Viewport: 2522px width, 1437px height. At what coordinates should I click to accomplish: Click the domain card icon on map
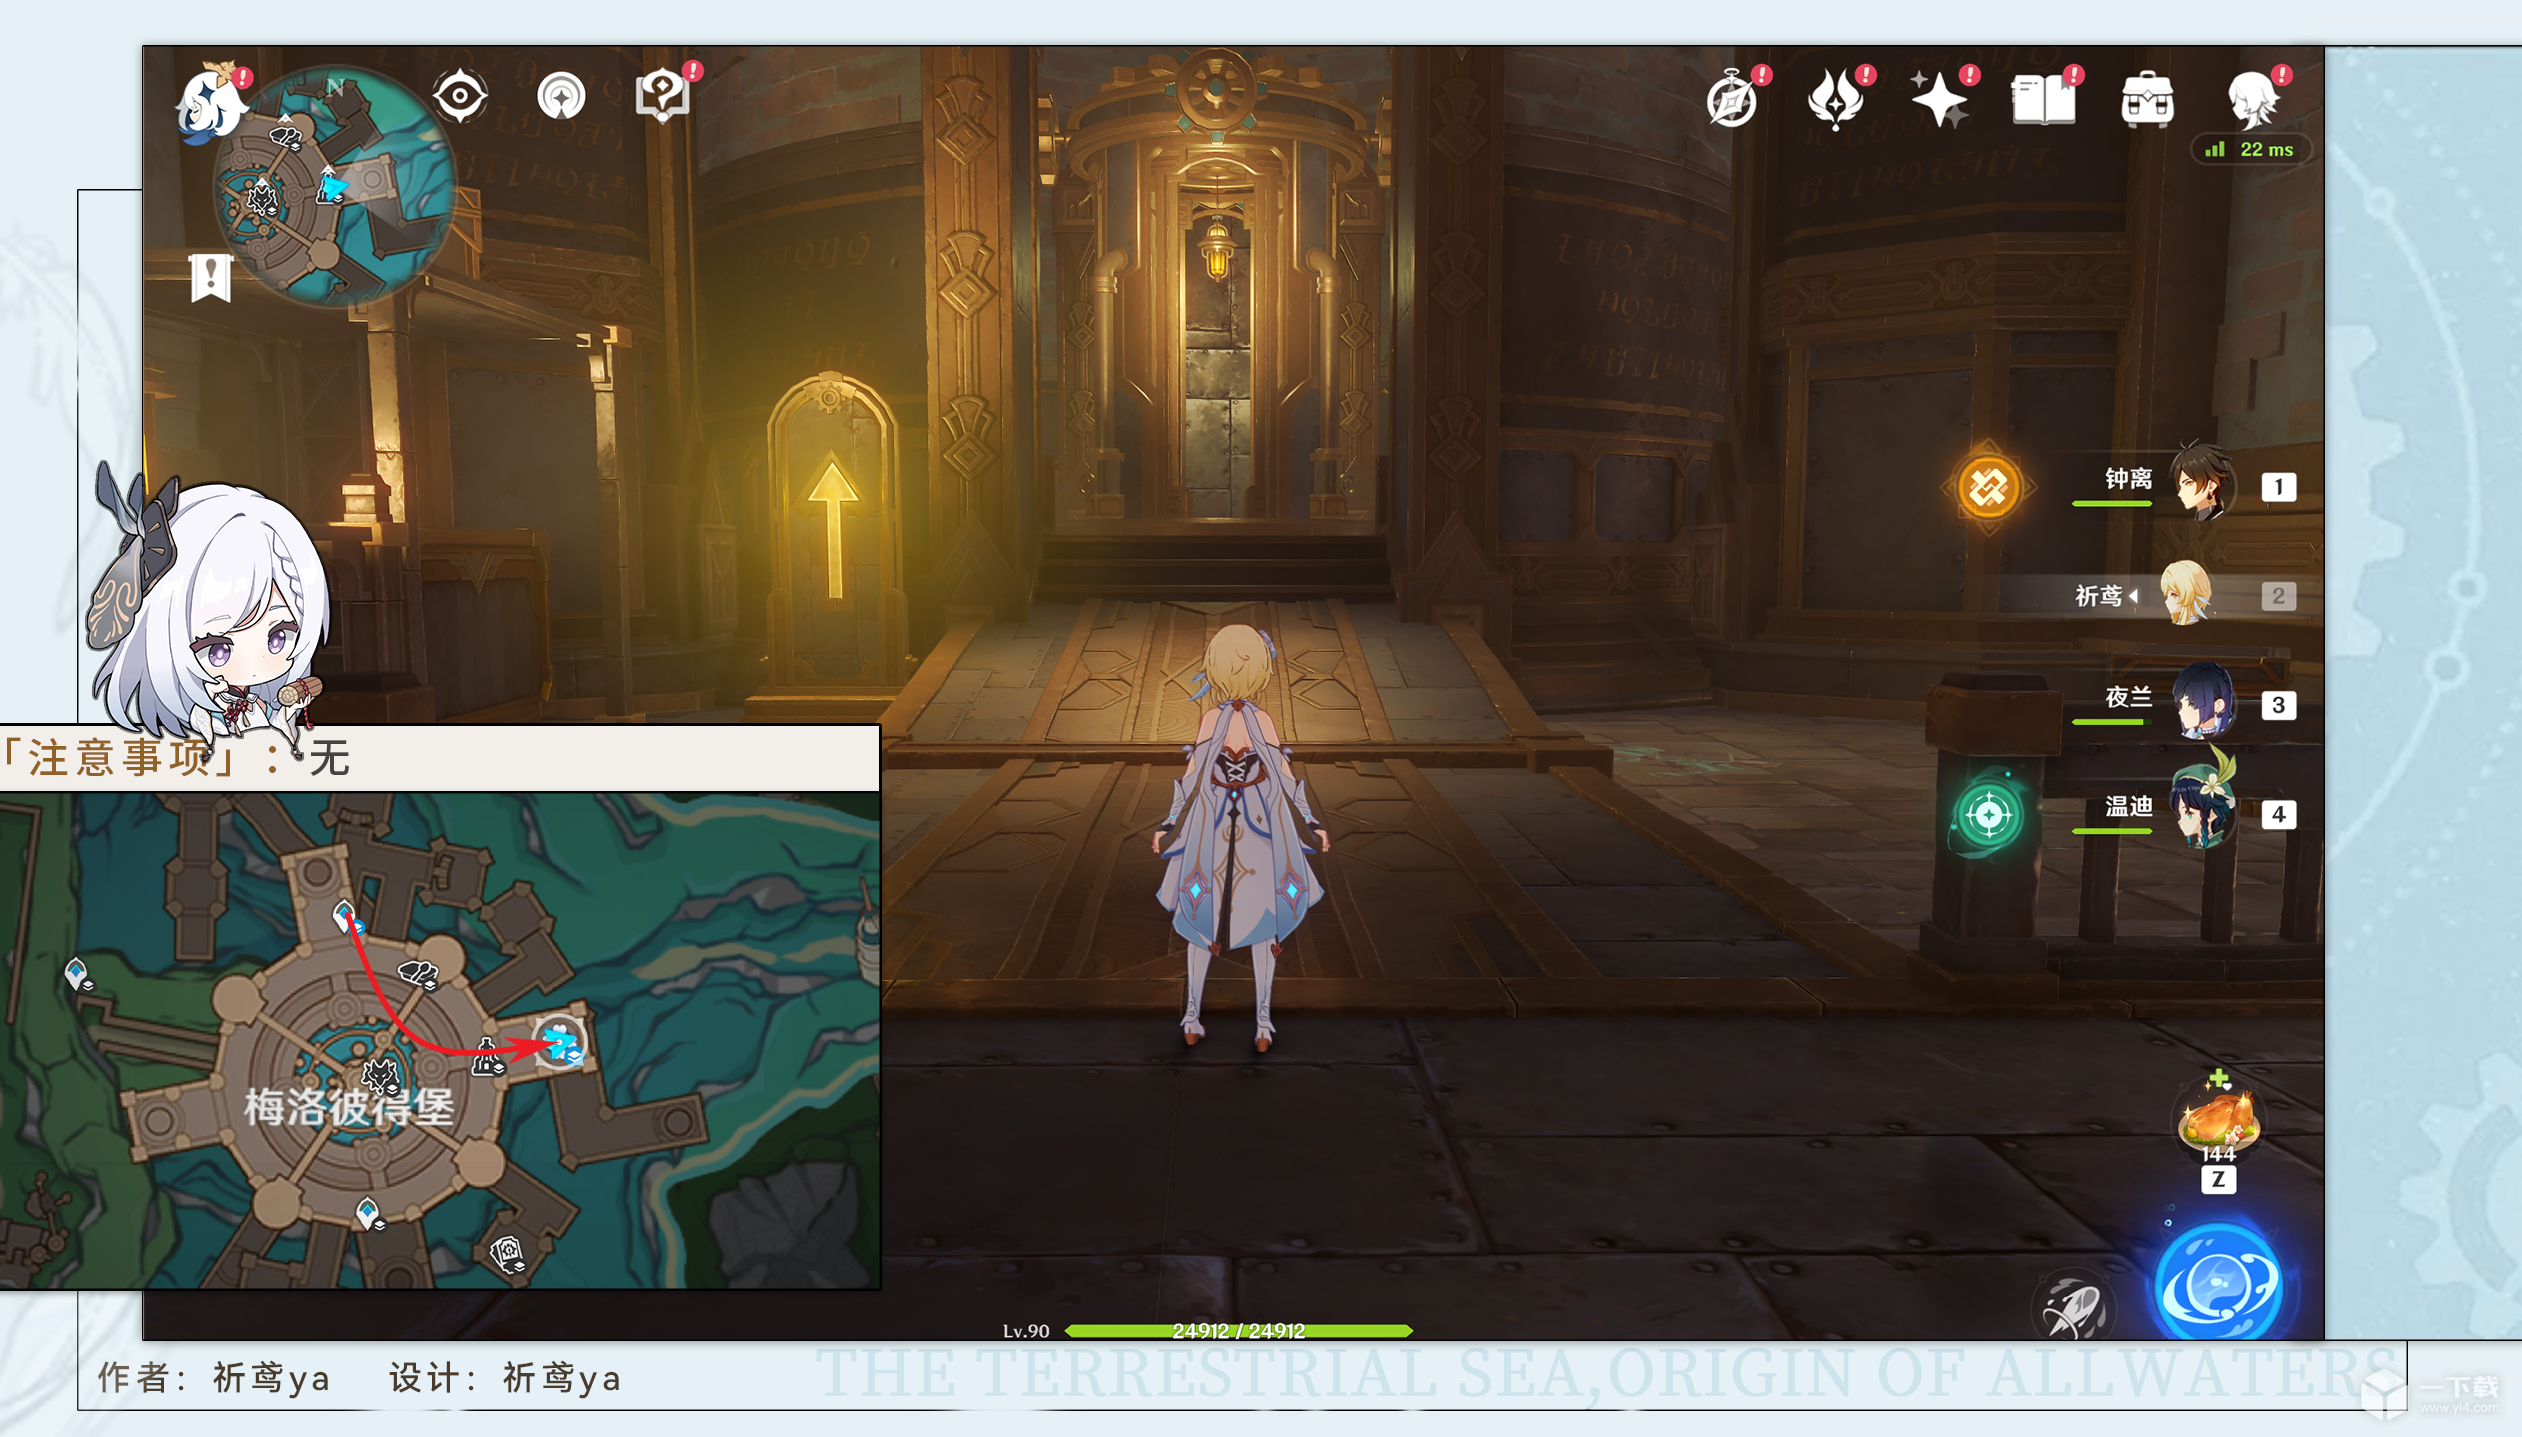(x=508, y=1254)
